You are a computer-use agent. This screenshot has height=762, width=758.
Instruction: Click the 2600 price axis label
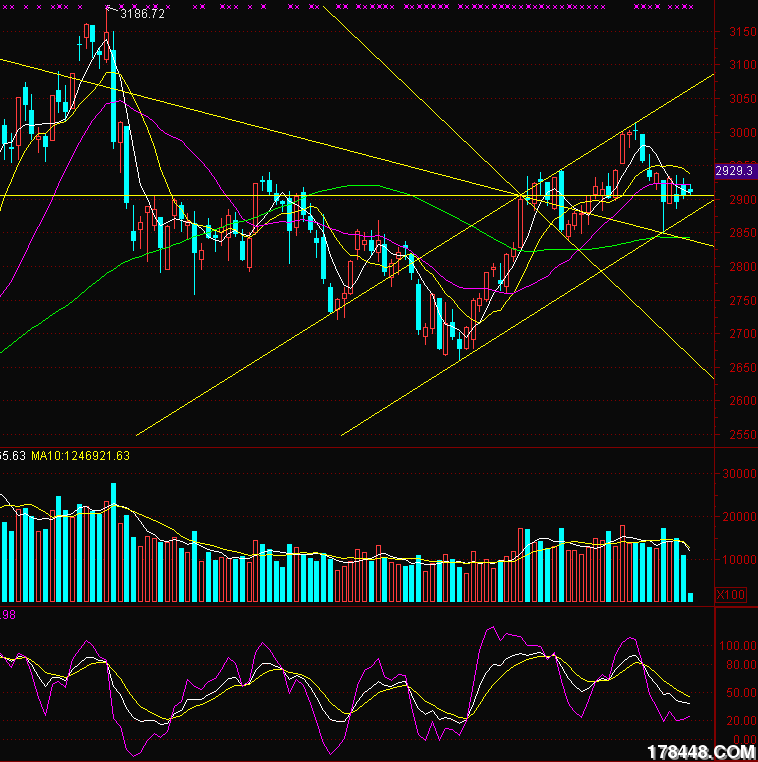coord(743,401)
